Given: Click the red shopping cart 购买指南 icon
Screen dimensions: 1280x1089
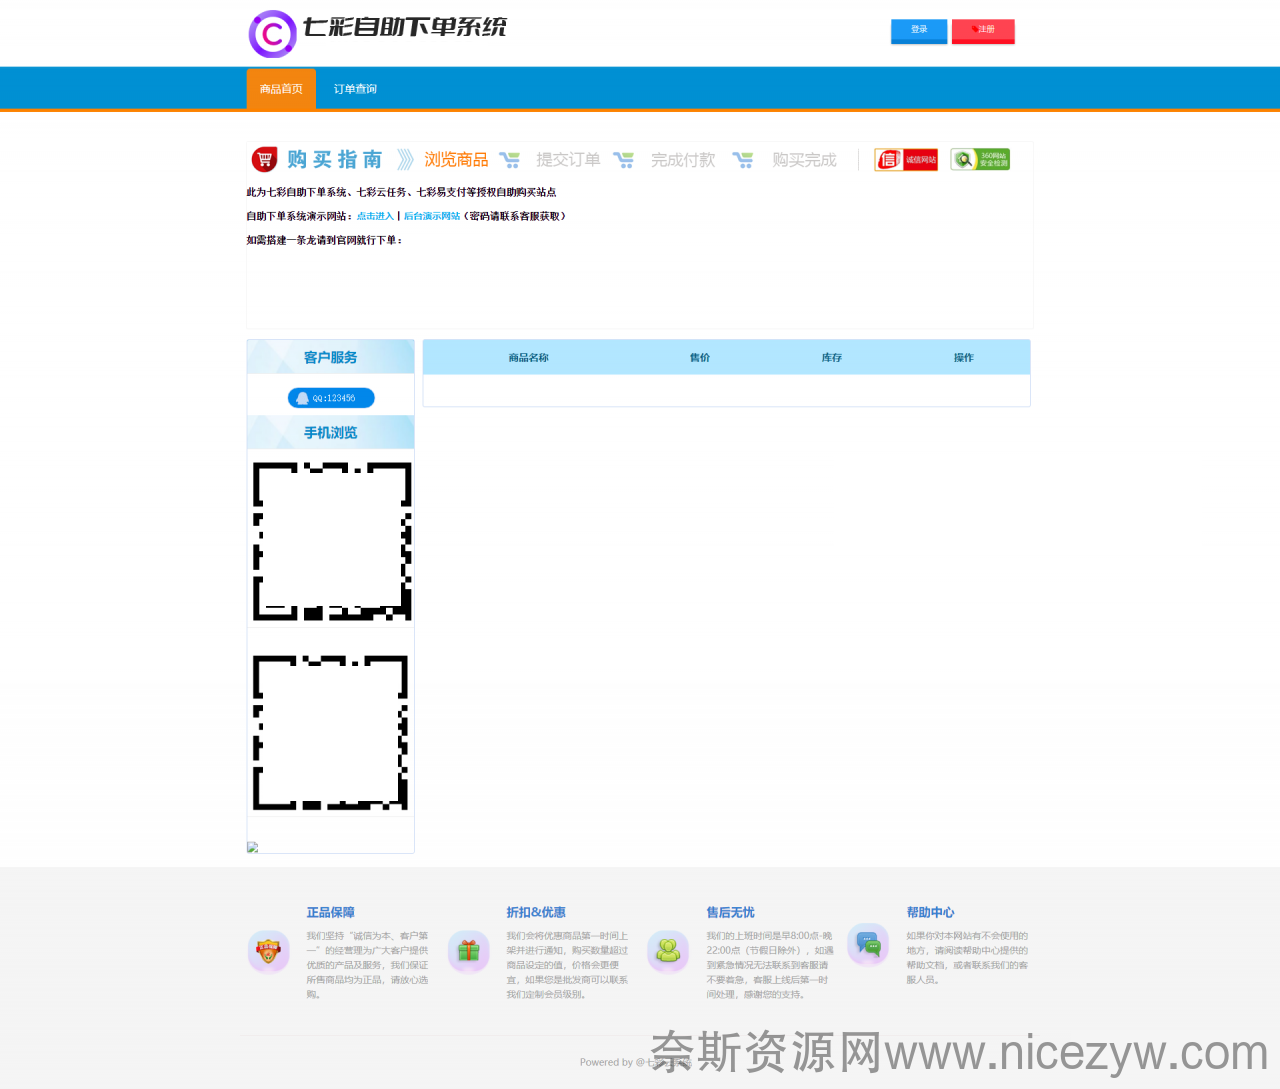Looking at the screenshot, I should [264, 159].
